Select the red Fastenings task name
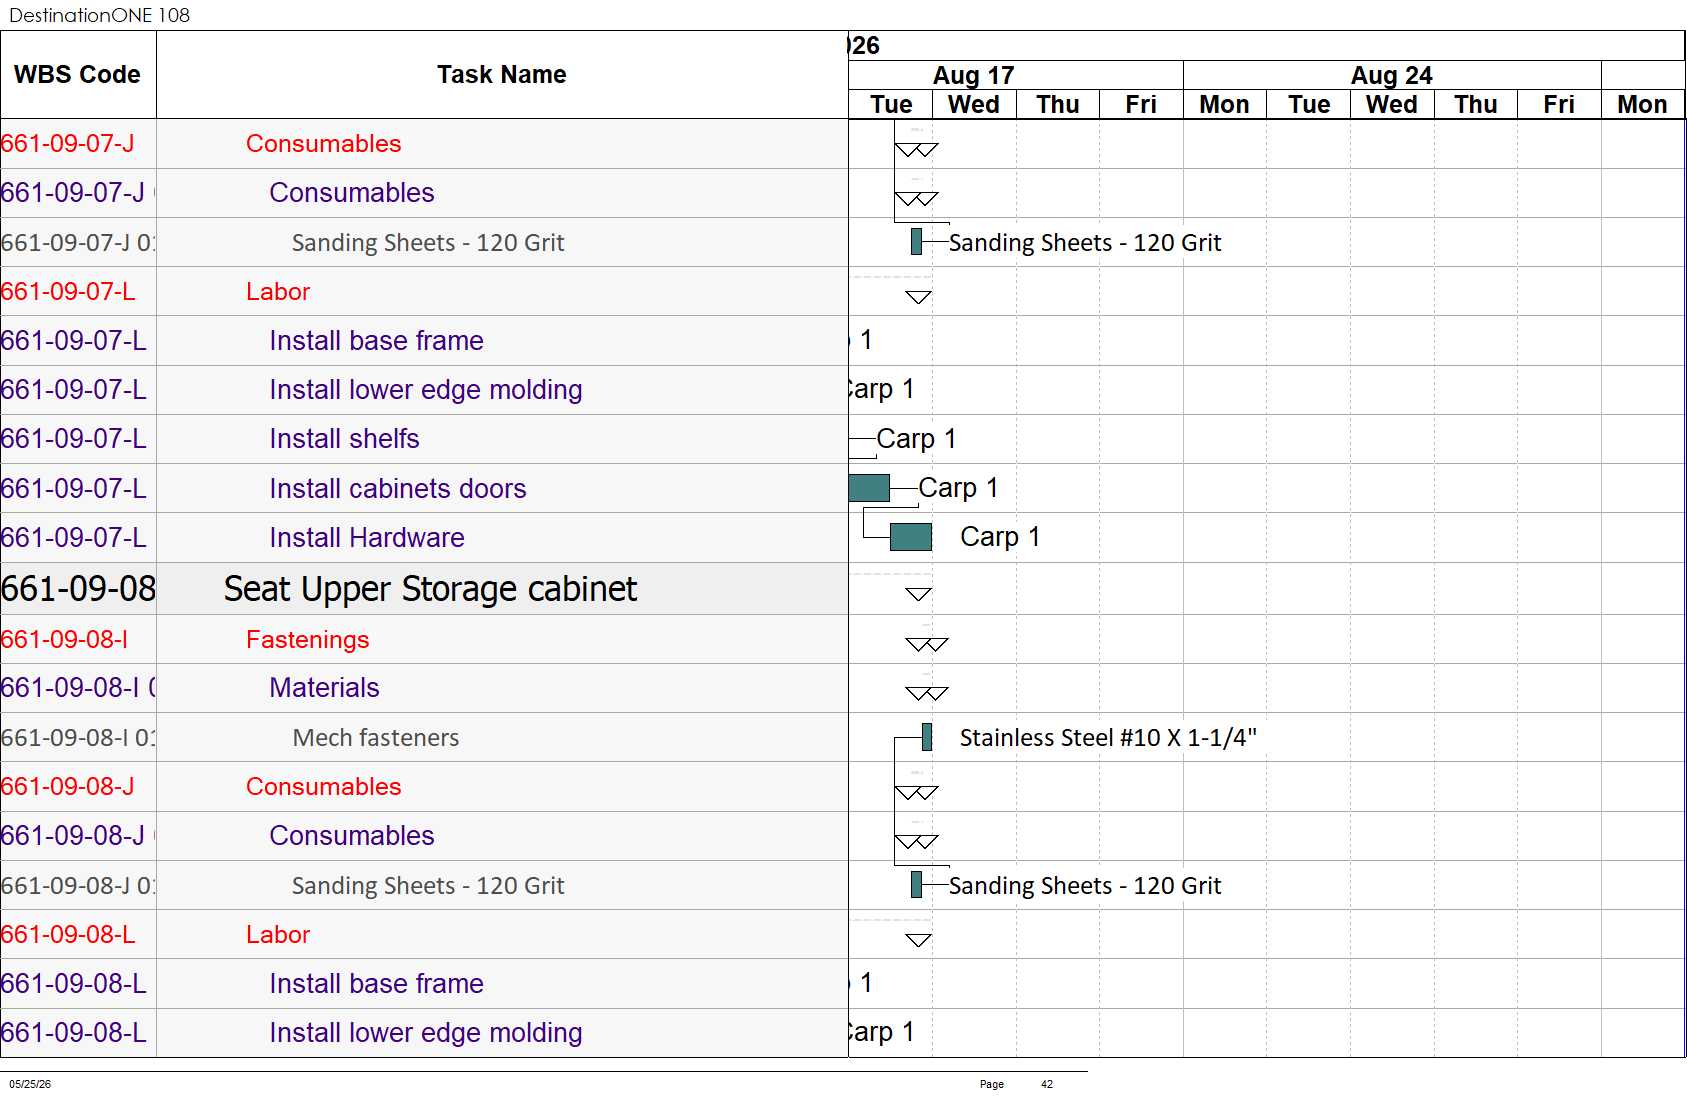Screen dimensions: 1687x1097 click(x=308, y=639)
